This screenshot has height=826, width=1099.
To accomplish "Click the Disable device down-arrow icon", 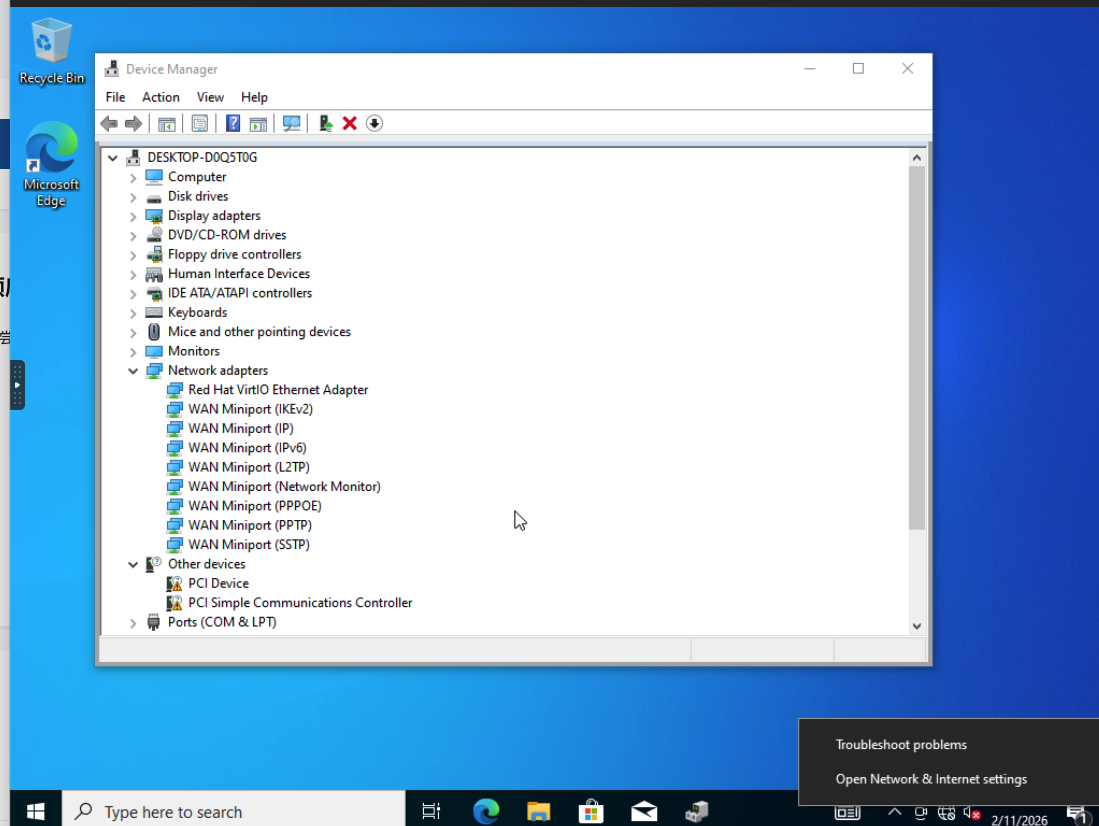I will (x=374, y=123).
